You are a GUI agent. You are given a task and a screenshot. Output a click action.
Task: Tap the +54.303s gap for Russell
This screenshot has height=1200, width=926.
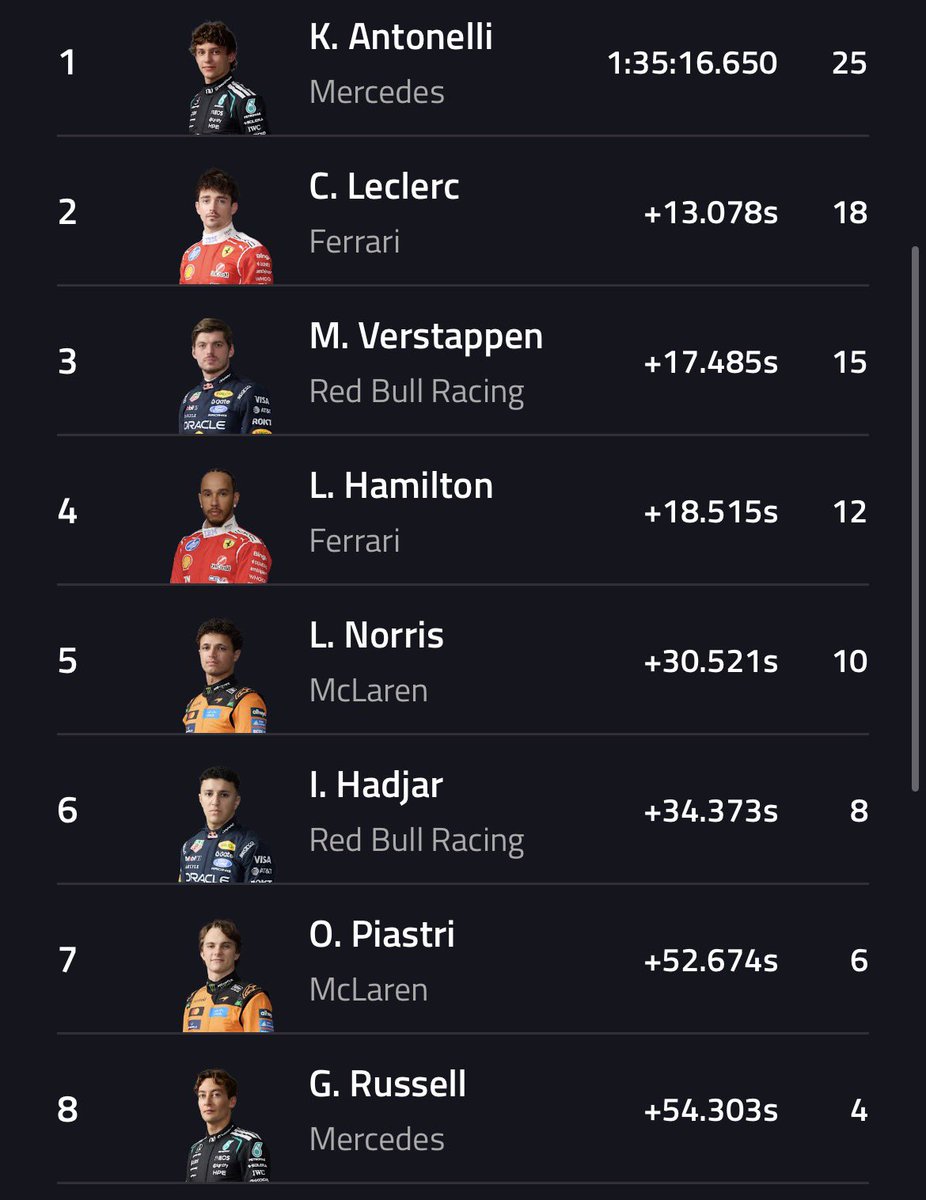point(711,1110)
